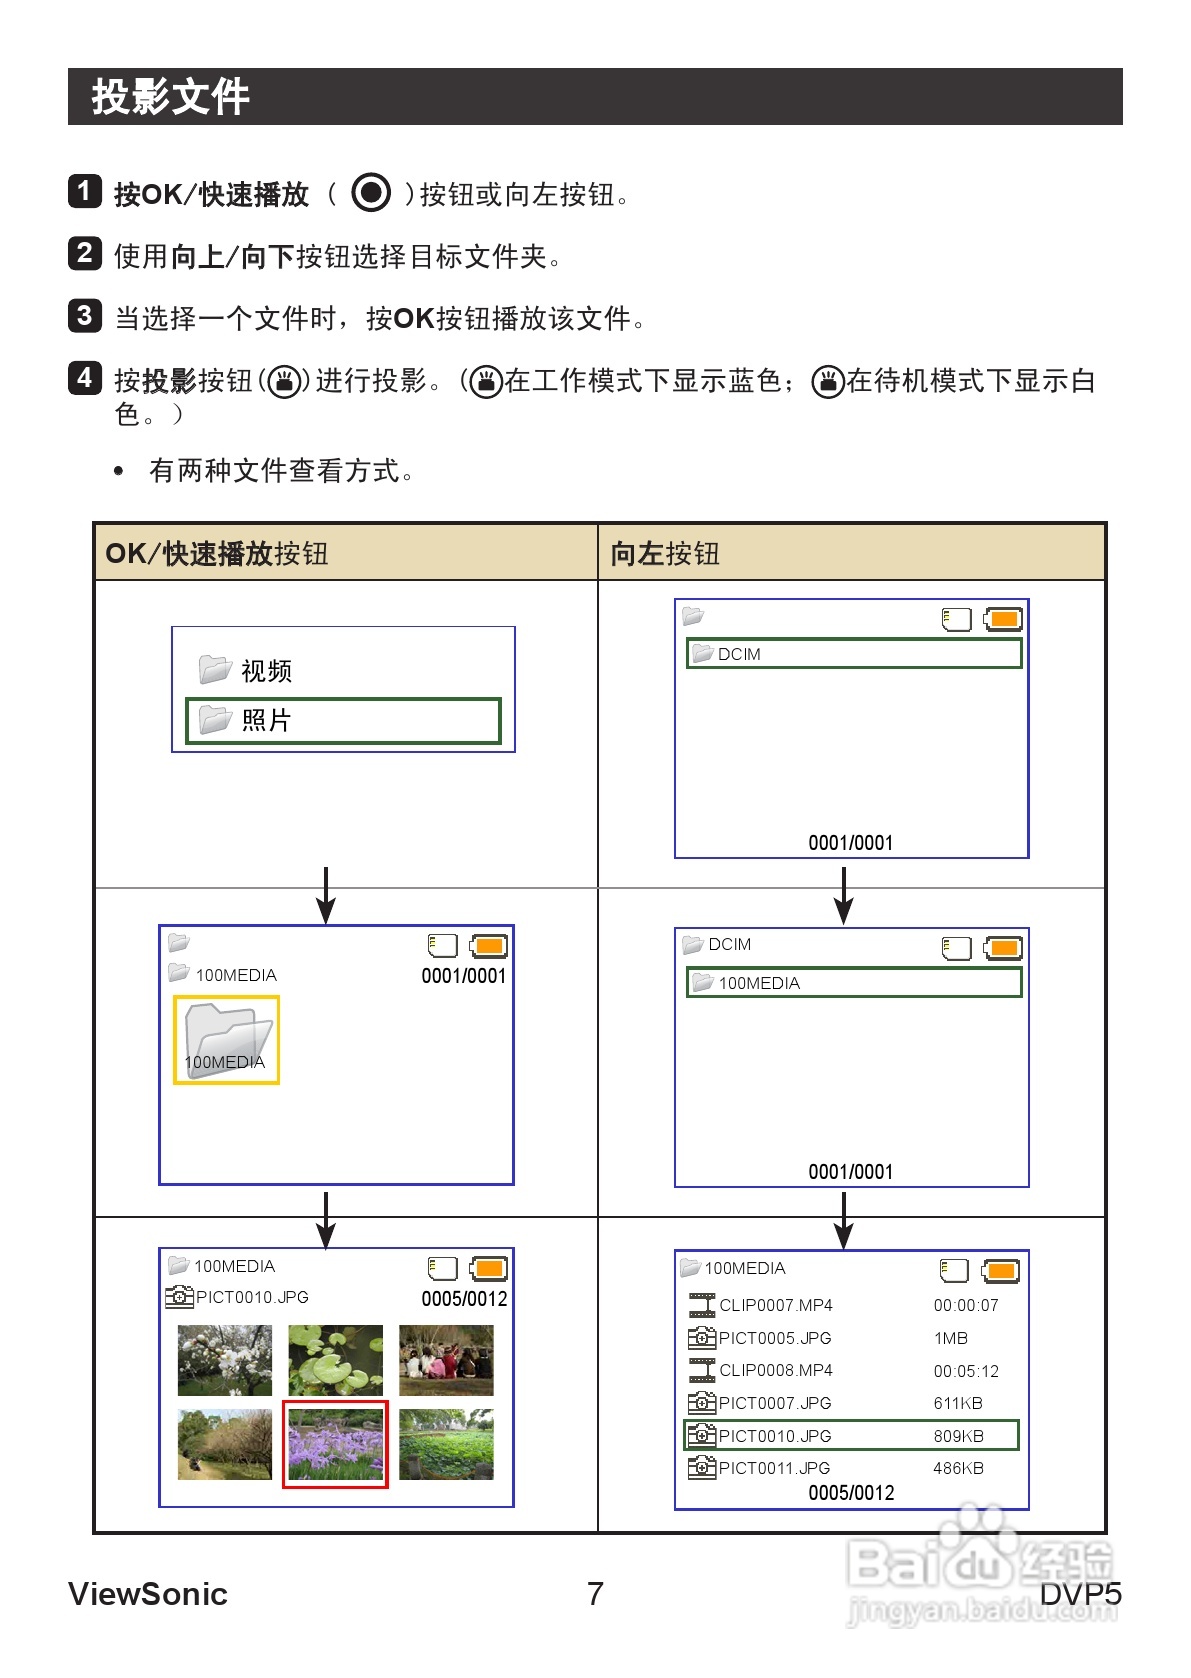
Task: Click the OK/快速播放 round button icon
Action: pyautogui.click(x=371, y=192)
